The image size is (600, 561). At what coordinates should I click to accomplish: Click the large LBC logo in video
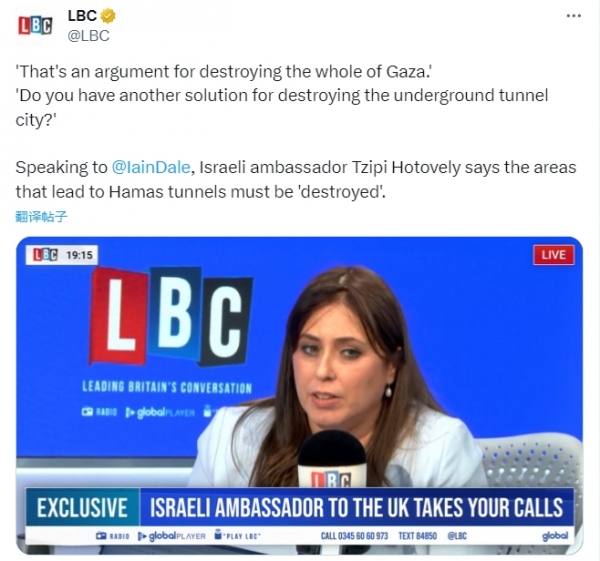coord(171,316)
